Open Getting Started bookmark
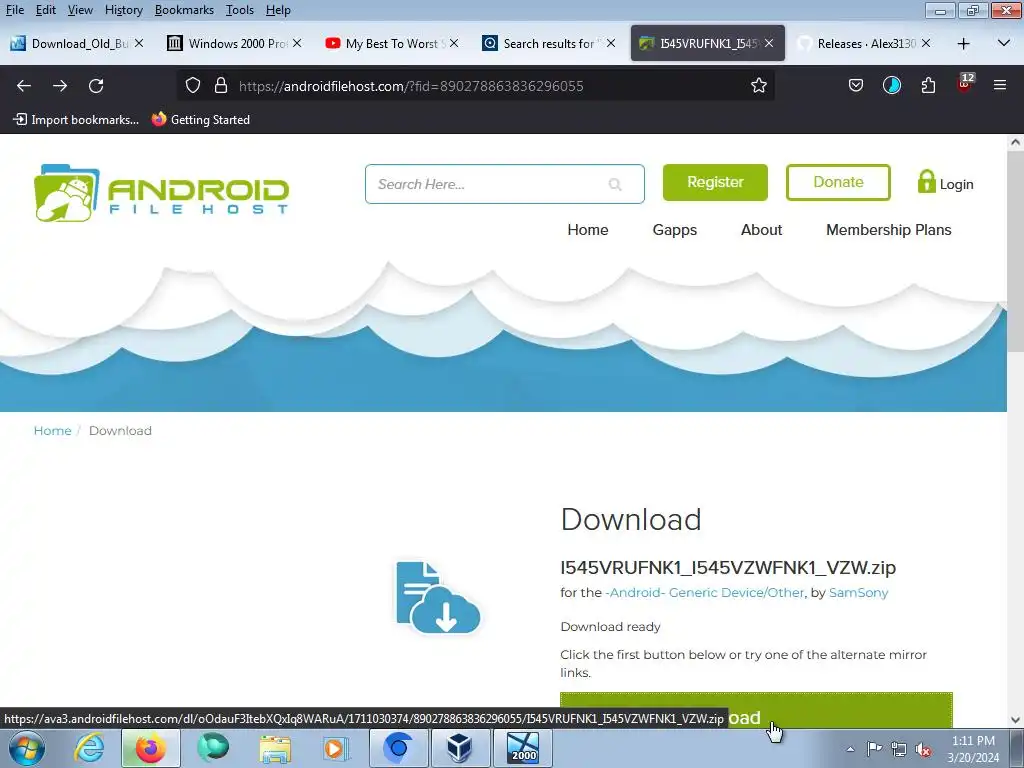This screenshot has width=1024, height=768. [x=200, y=120]
